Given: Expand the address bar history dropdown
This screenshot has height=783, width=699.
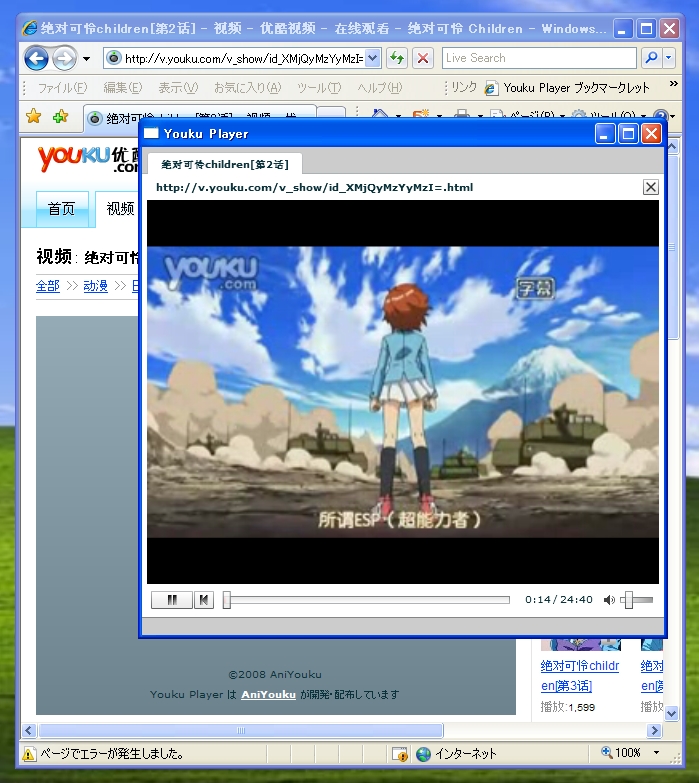Looking at the screenshot, I should tap(373, 58).
